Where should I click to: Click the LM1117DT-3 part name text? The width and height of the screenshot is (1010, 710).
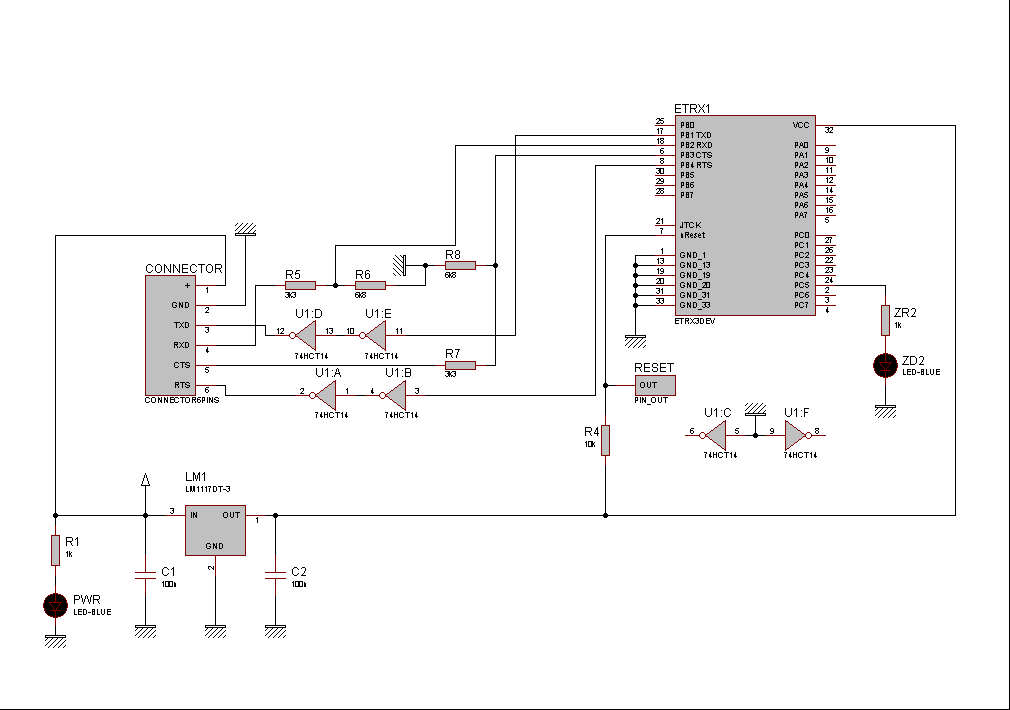point(207,489)
